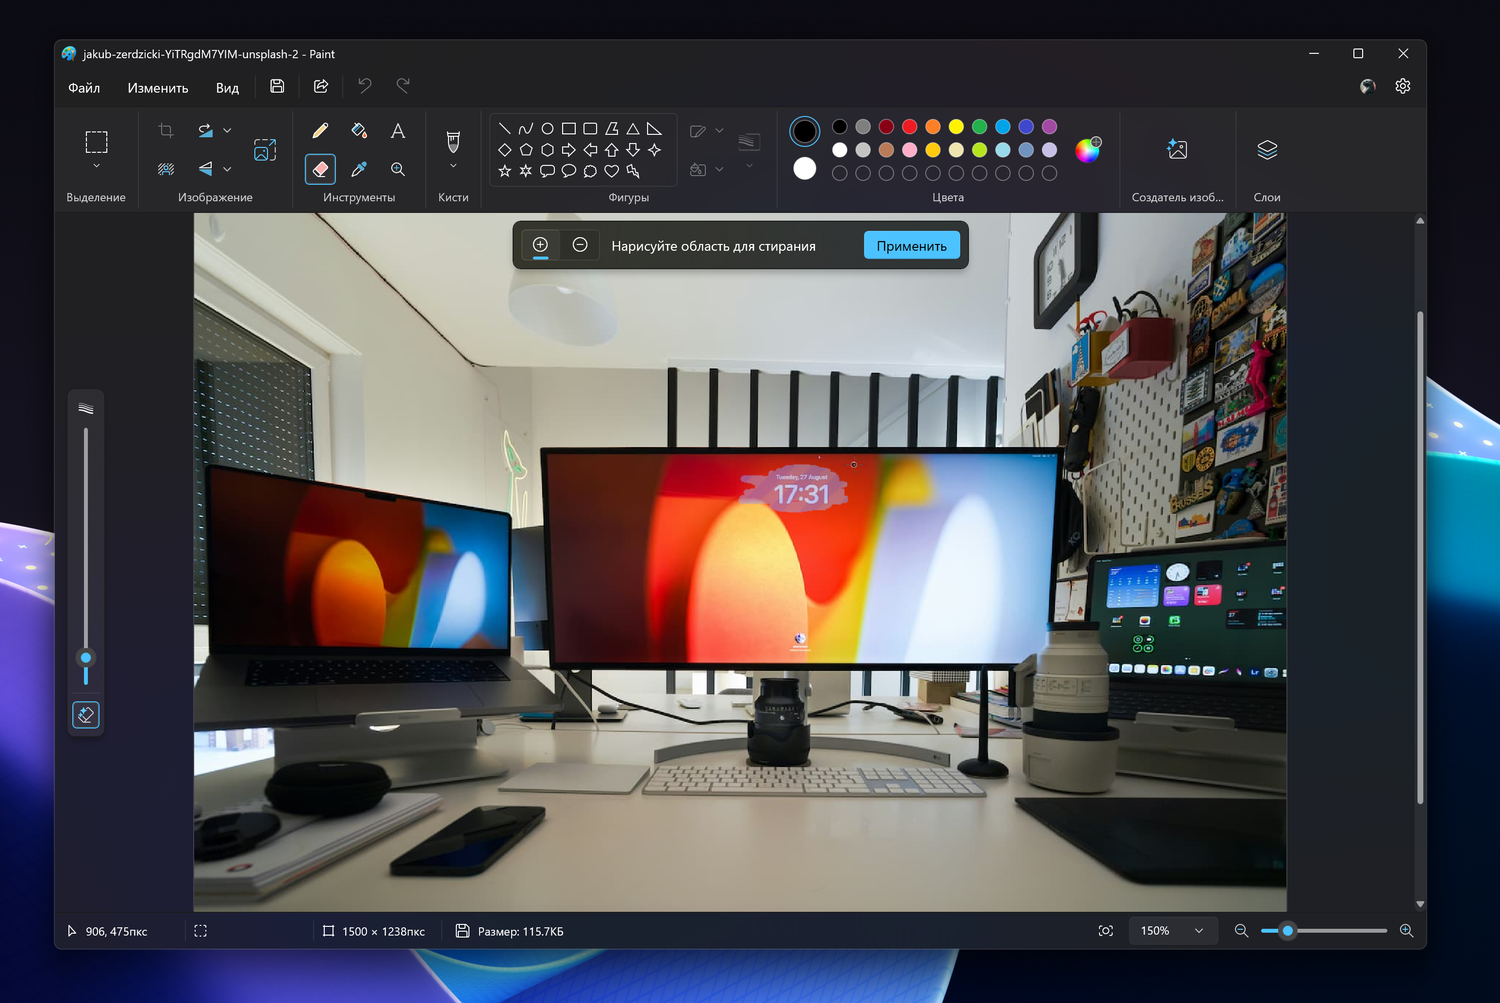Choose the right arrow shape
Viewport: 1500px width, 1003px height.
[x=569, y=150]
